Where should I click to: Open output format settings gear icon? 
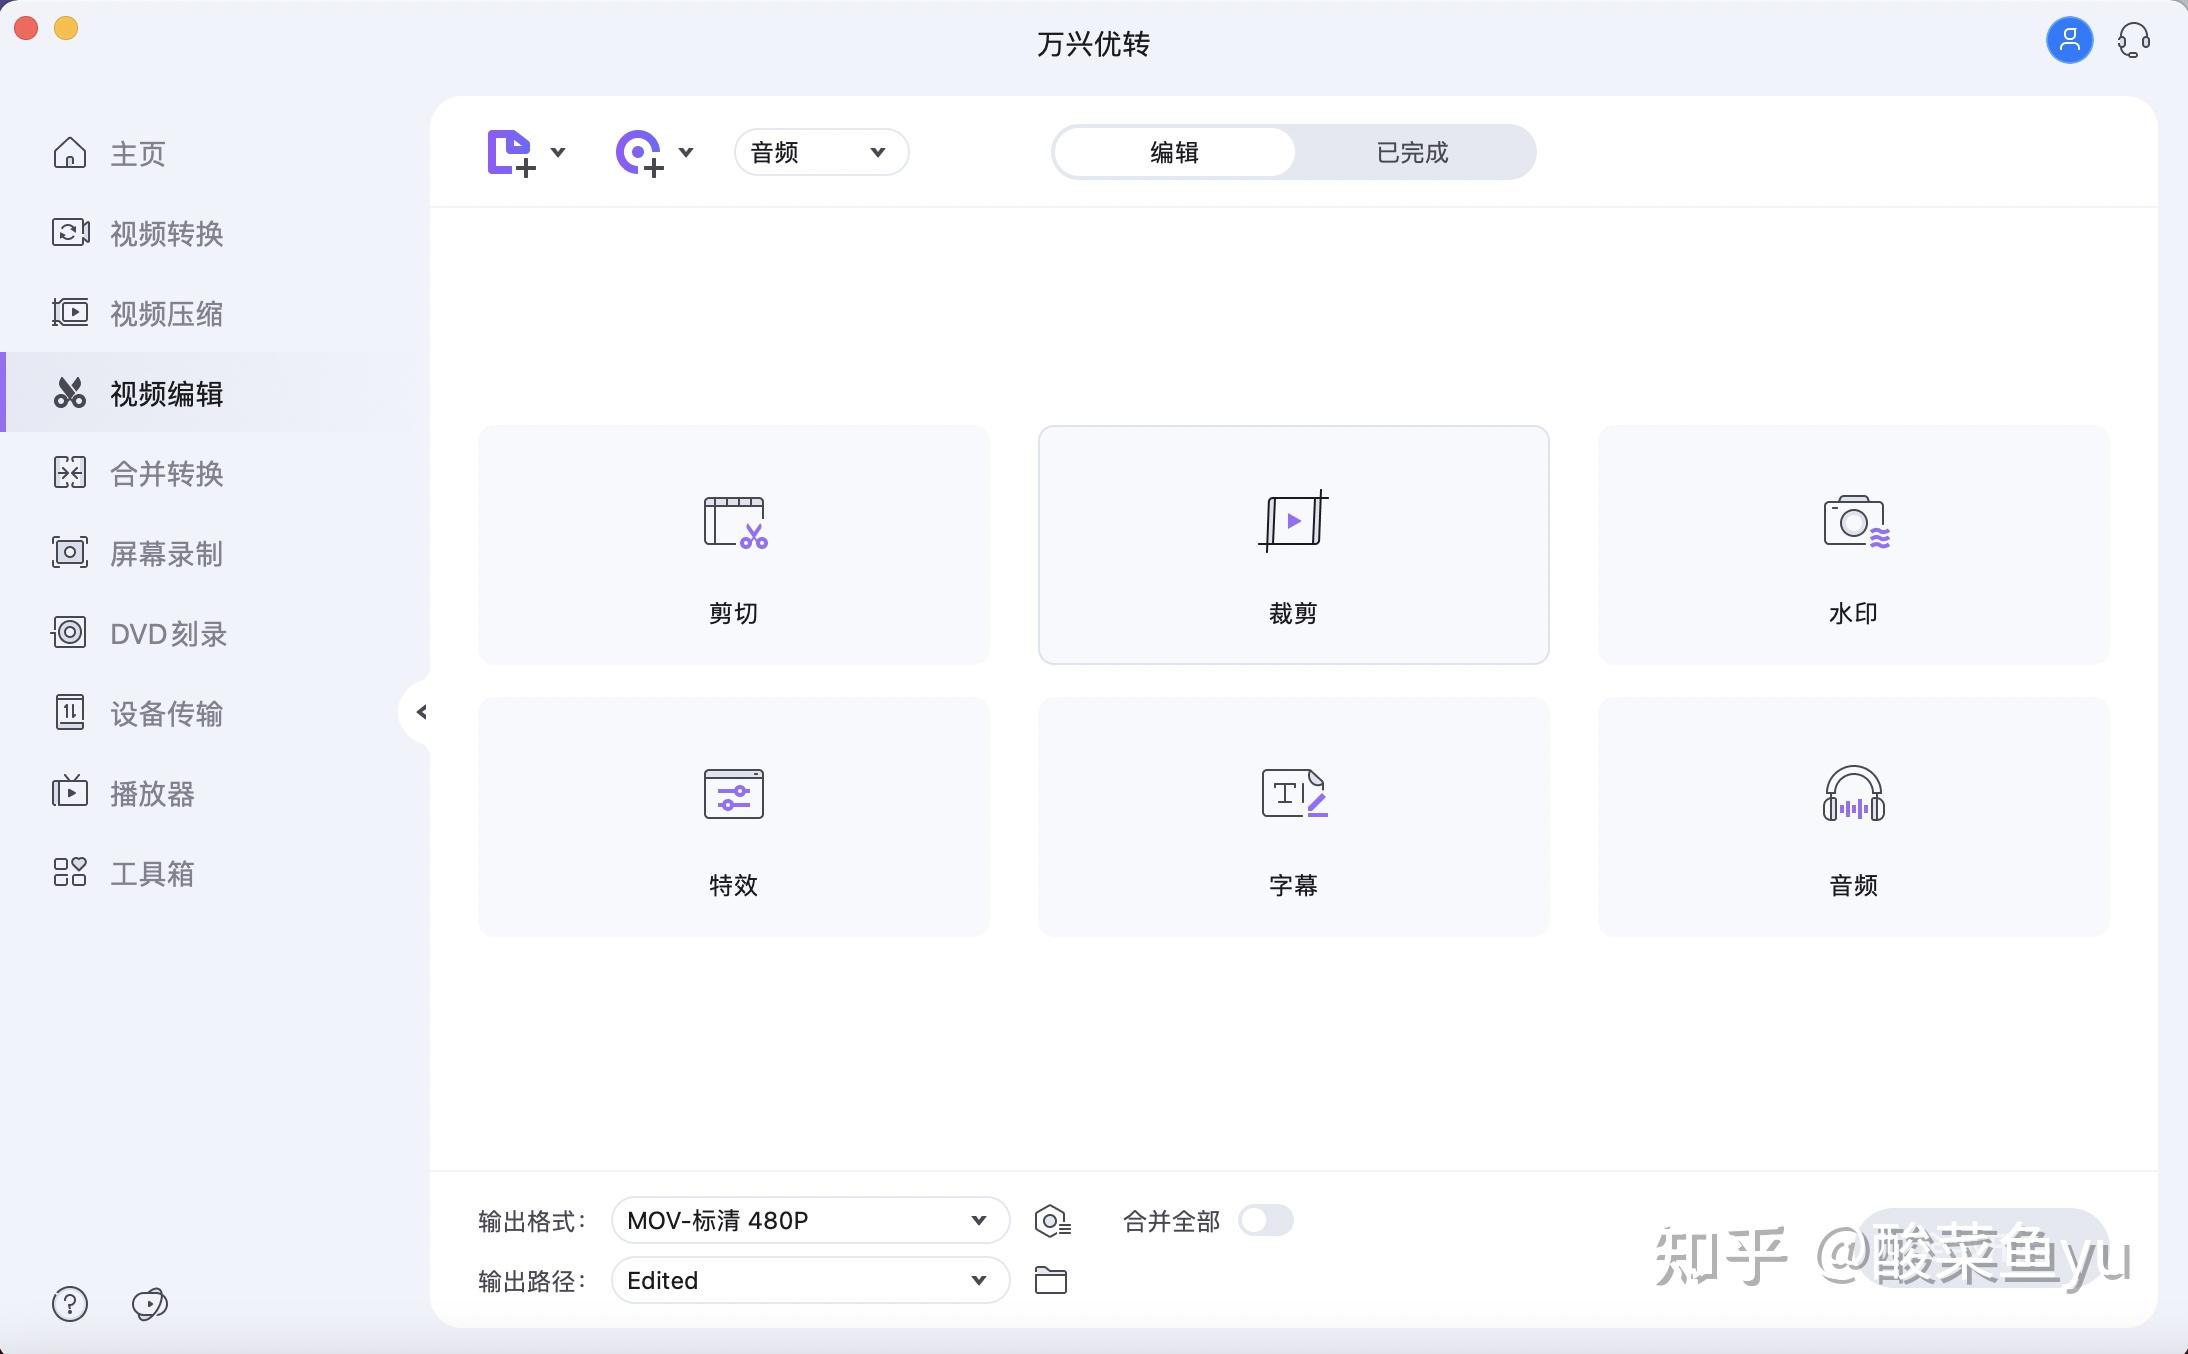coord(1051,1221)
